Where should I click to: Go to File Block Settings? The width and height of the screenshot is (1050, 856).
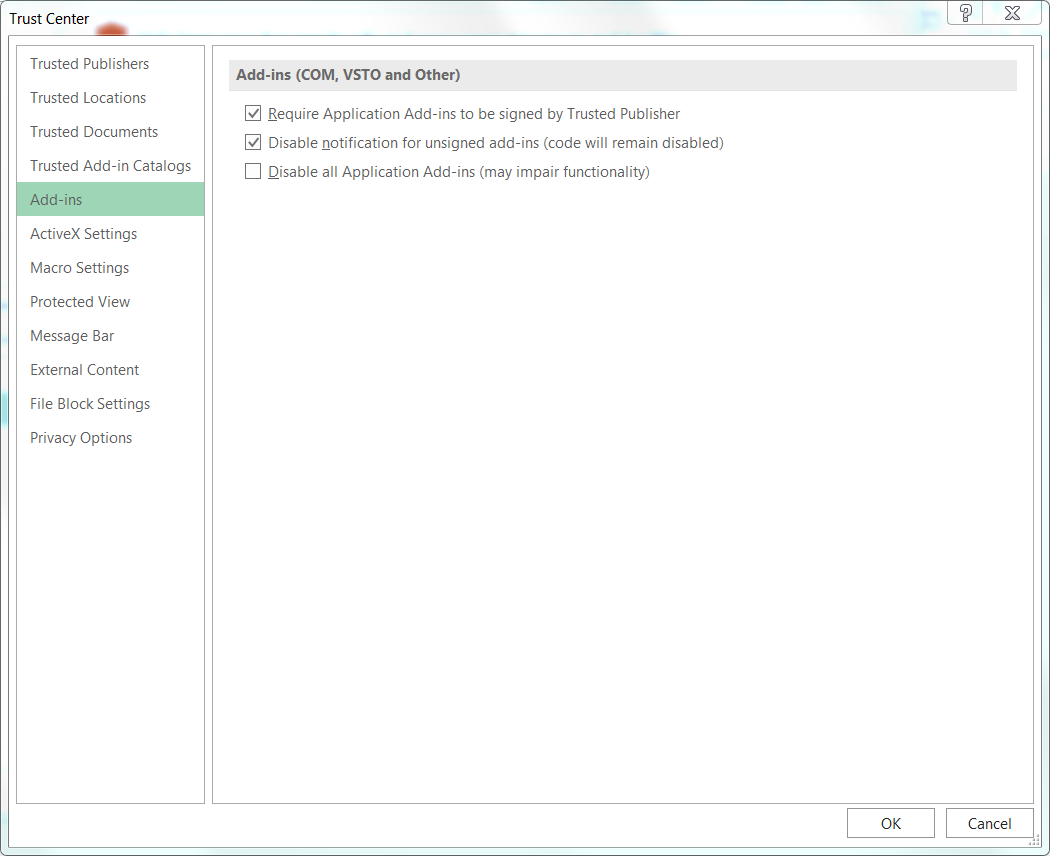pyautogui.click(x=90, y=404)
